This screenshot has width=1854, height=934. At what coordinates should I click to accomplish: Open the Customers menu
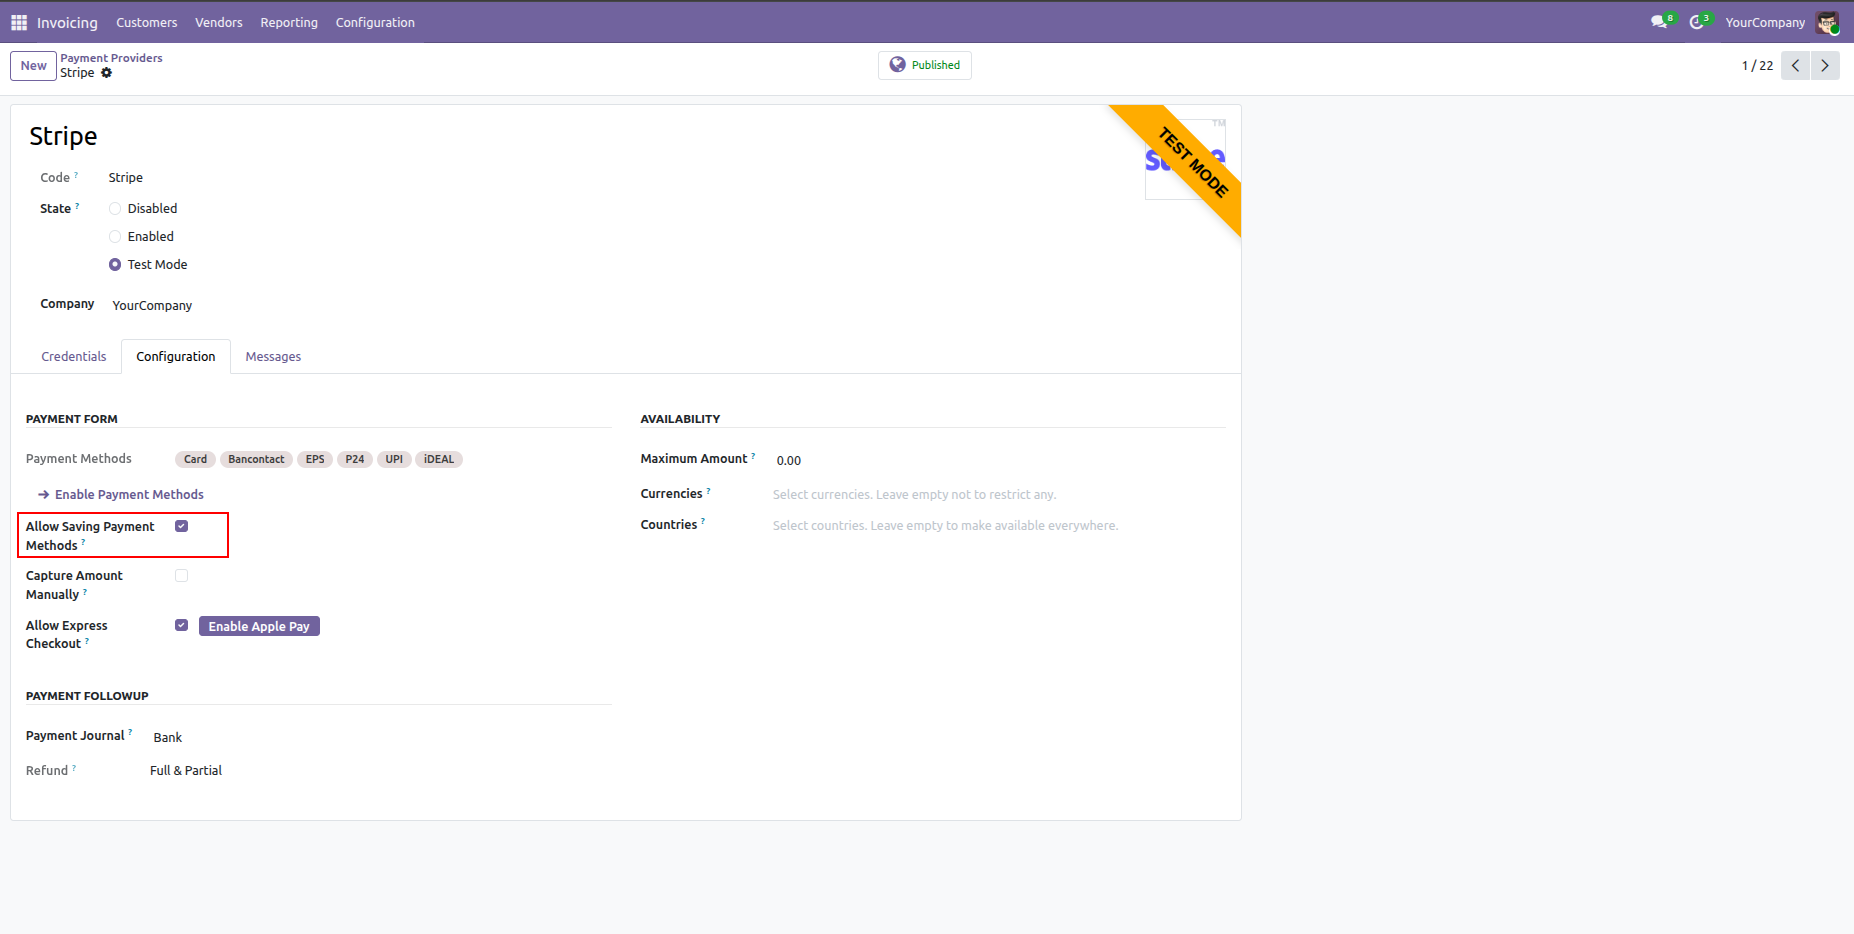(x=146, y=22)
